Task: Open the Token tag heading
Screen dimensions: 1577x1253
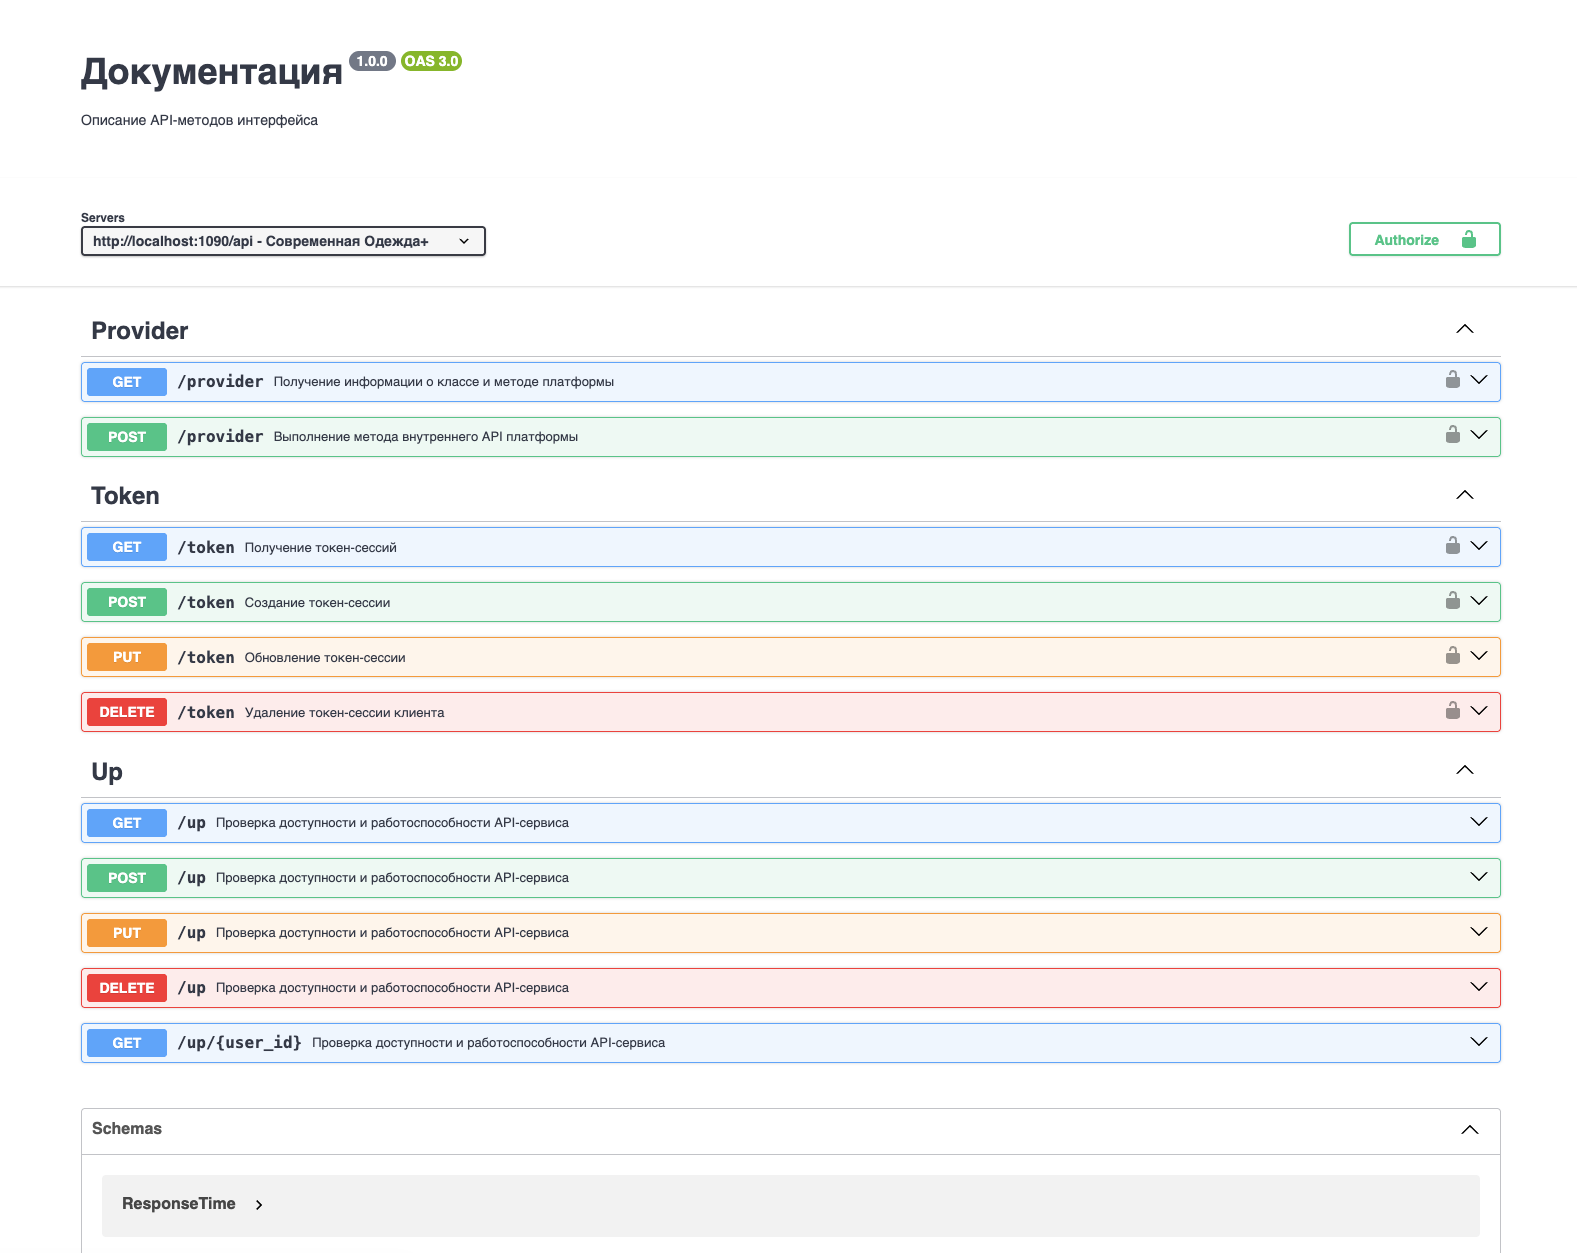Action: point(125,496)
